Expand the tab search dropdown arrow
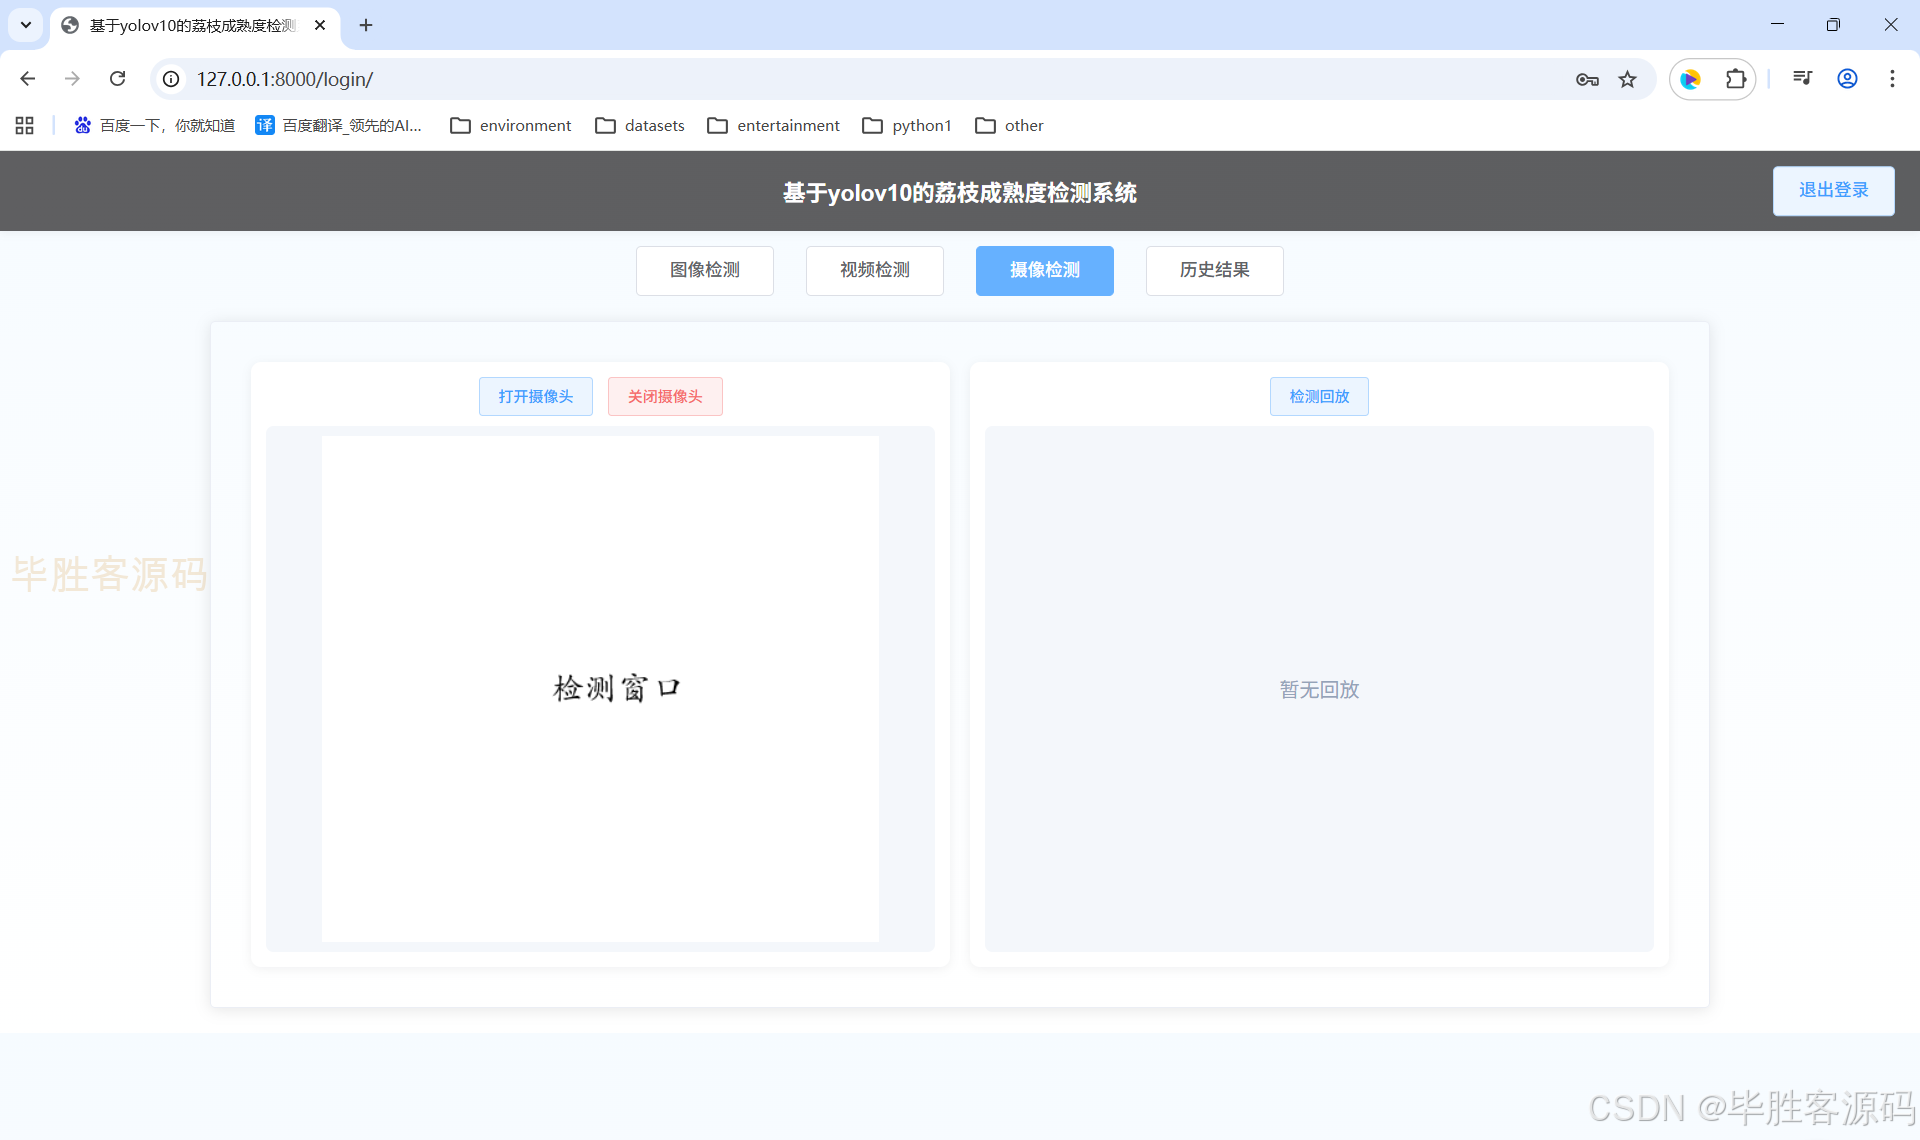This screenshot has width=1920, height=1140. [x=26, y=25]
